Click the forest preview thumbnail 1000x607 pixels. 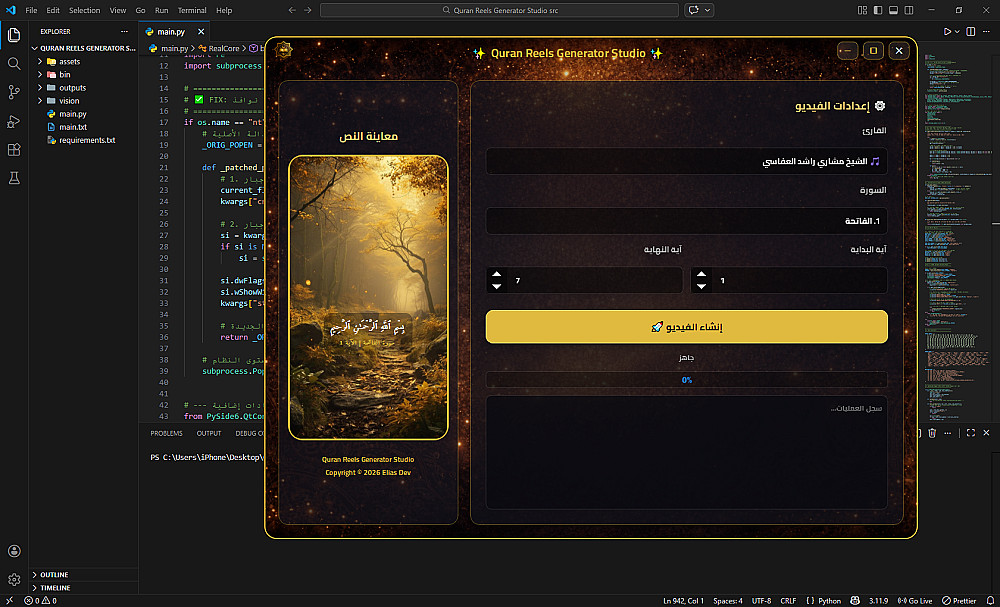point(368,298)
